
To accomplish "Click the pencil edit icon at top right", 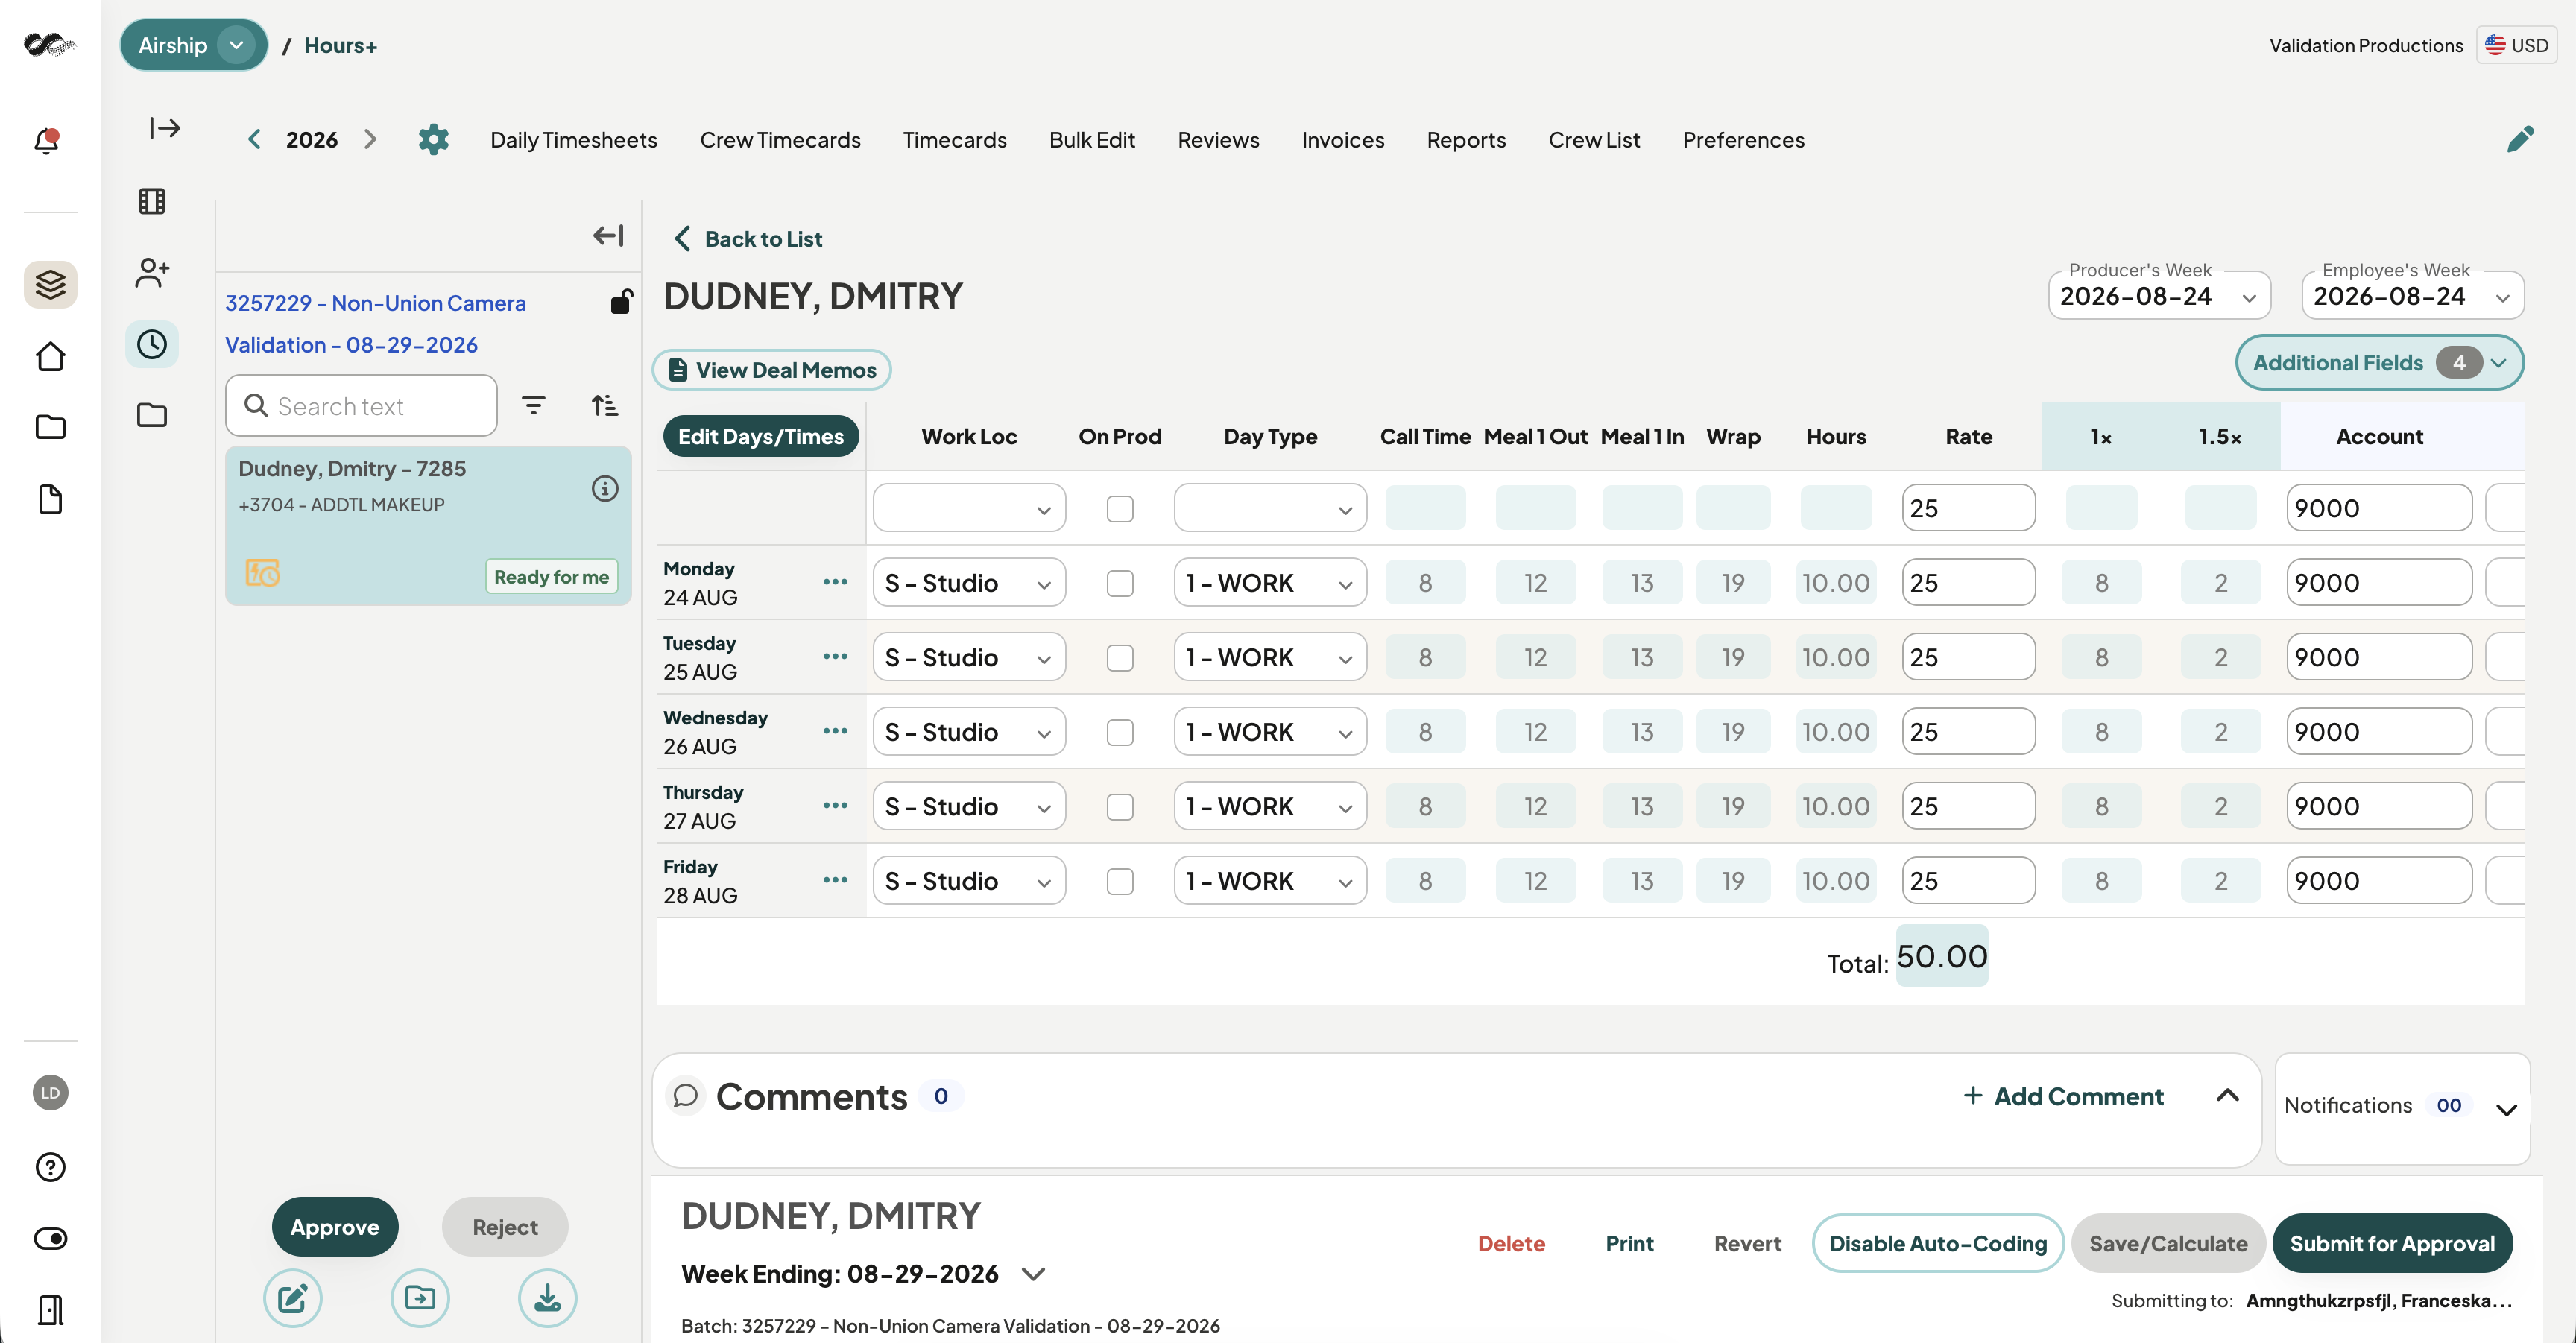I will pyautogui.click(x=2520, y=139).
